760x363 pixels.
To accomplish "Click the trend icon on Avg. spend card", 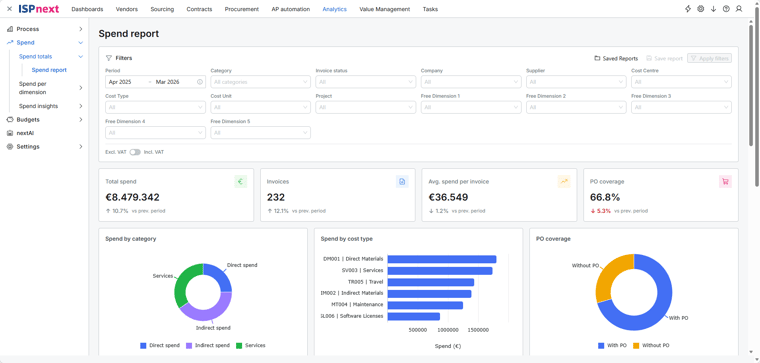I will 564,182.
